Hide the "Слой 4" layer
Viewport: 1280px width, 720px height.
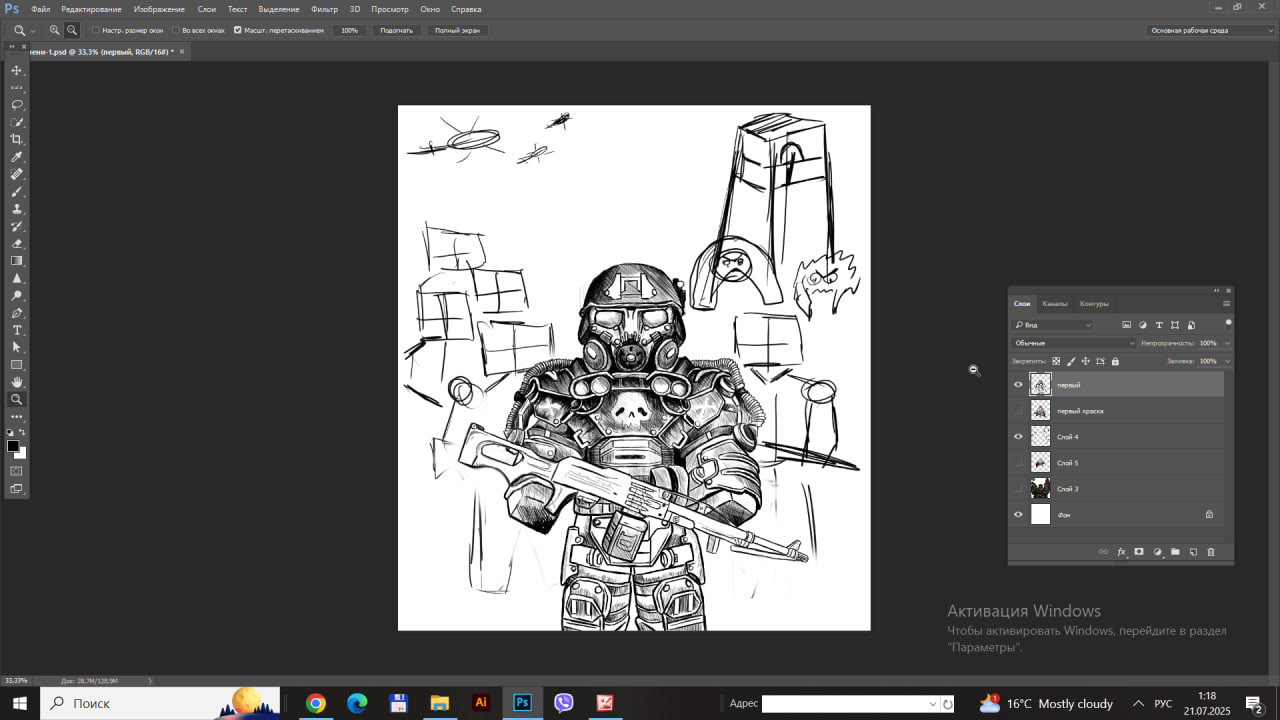[1018, 437]
